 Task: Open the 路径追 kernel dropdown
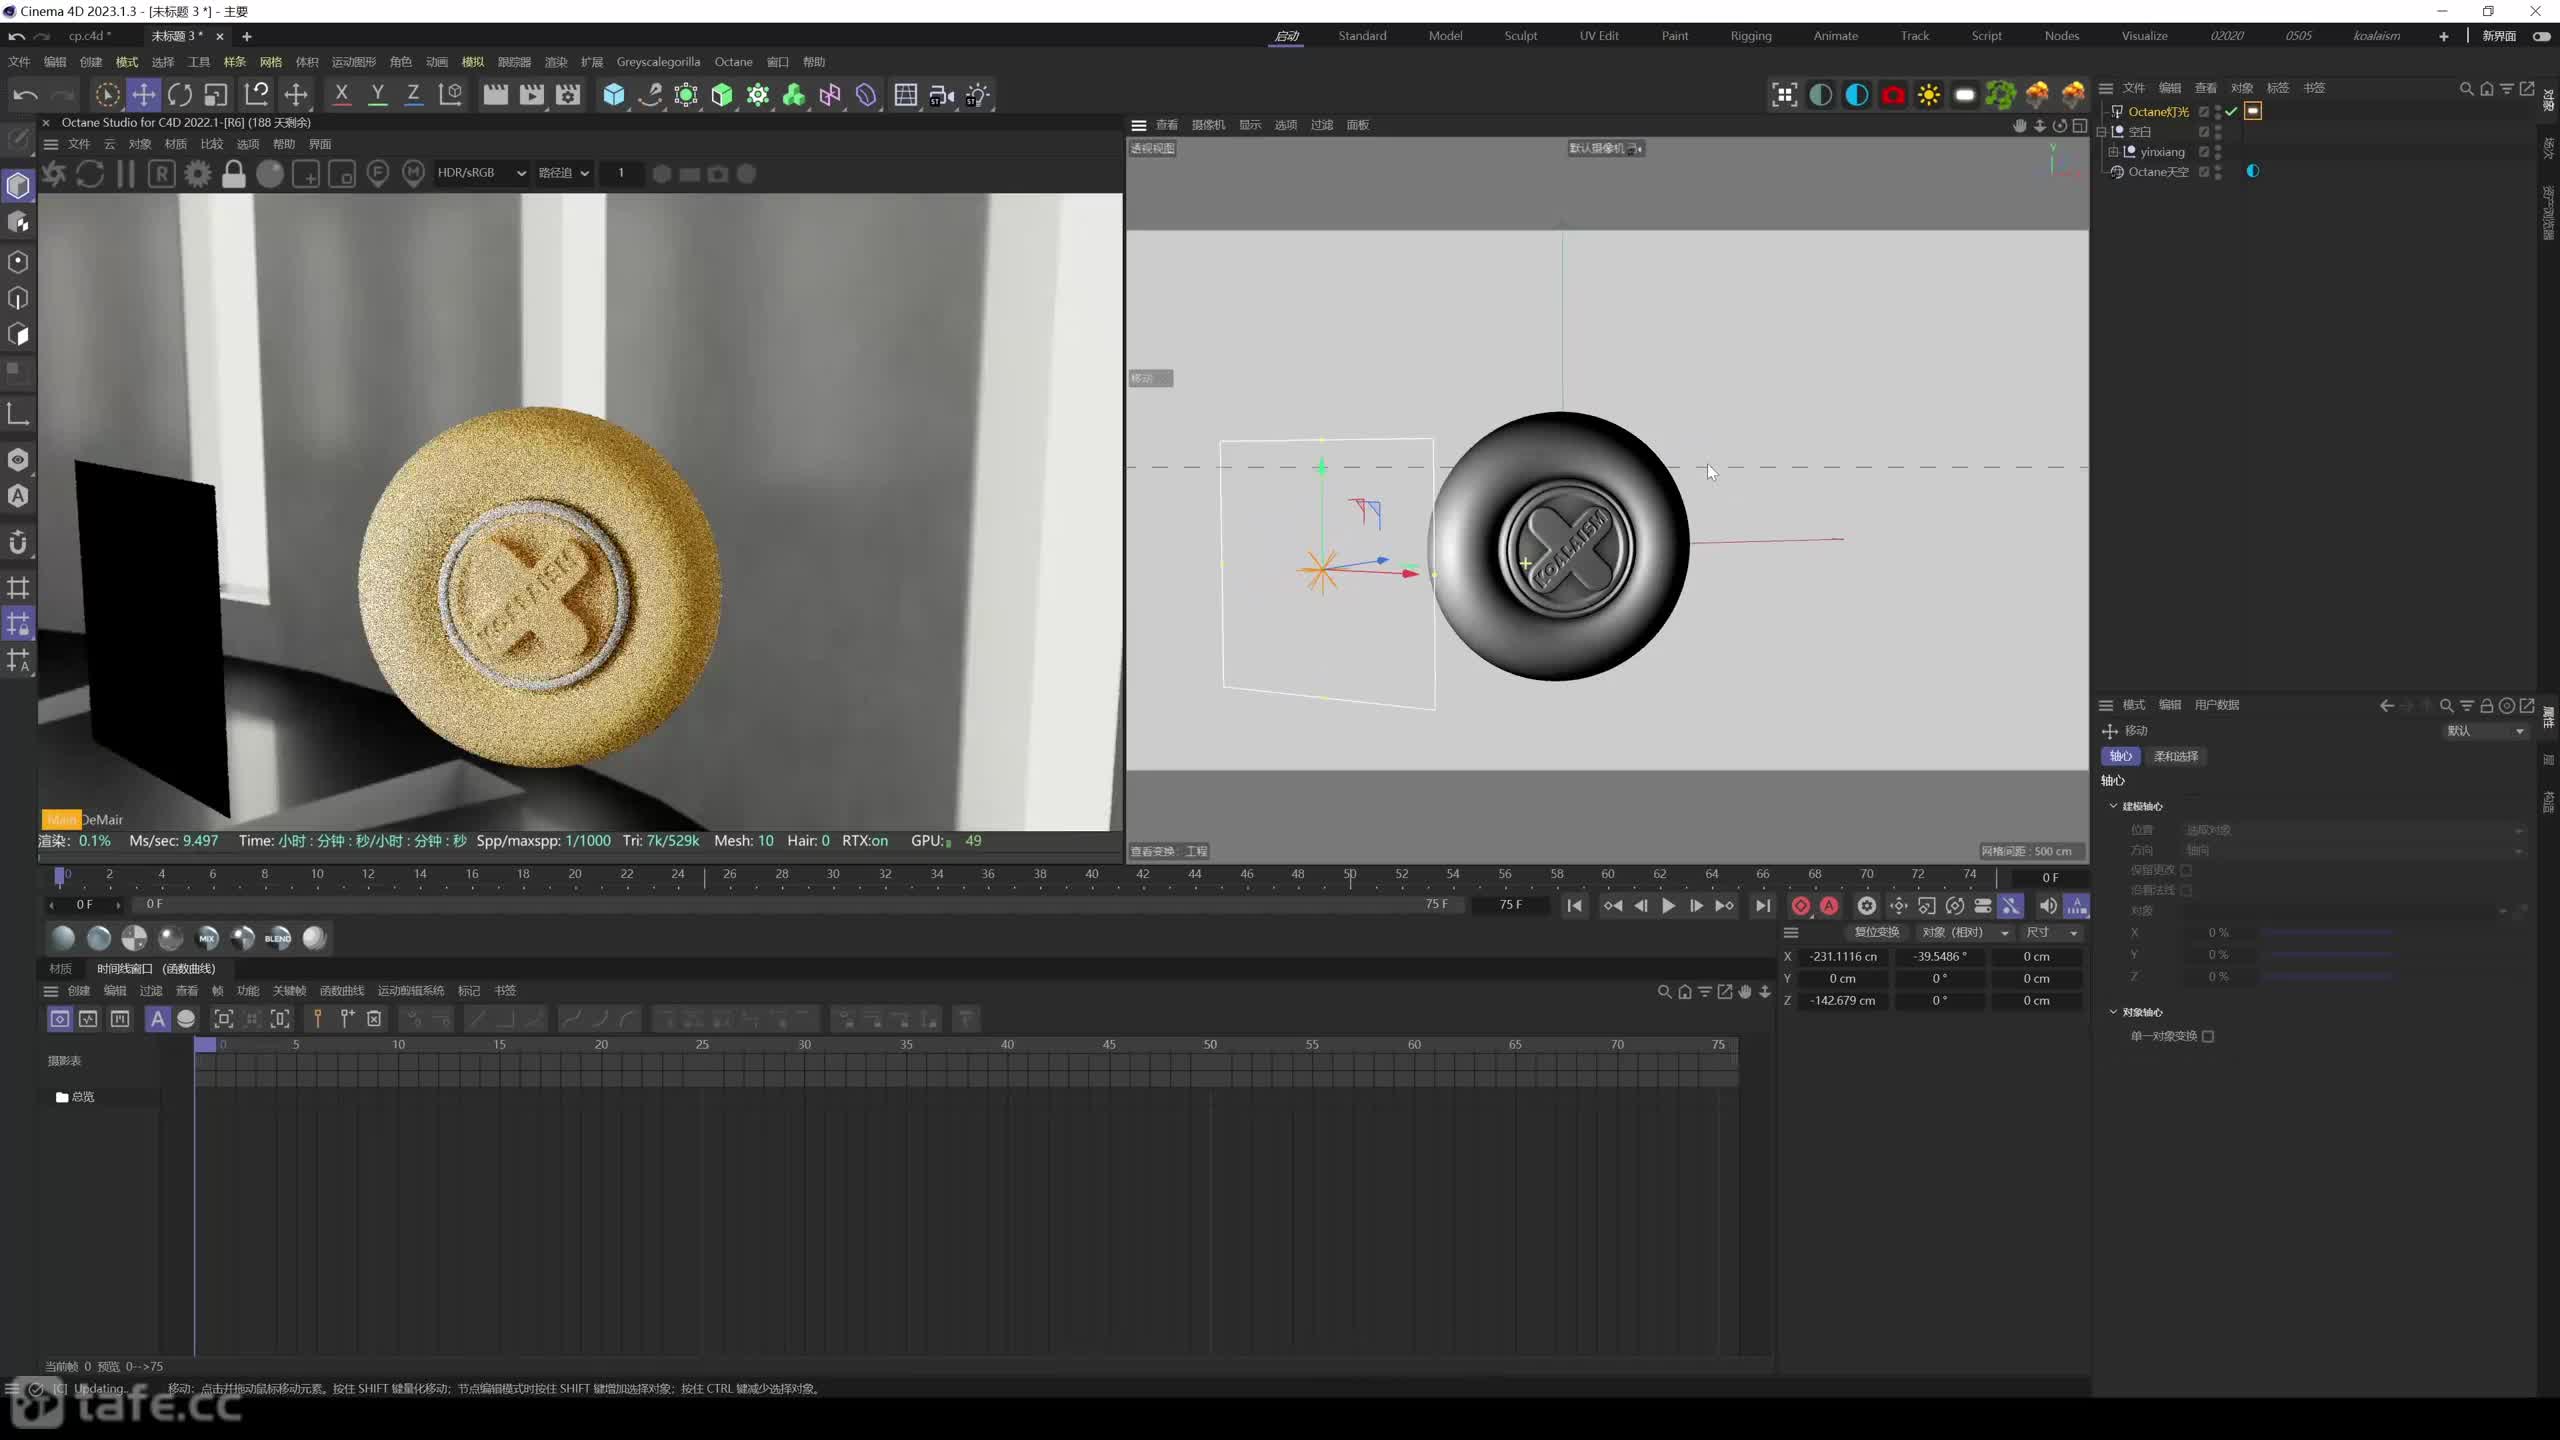click(x=563, y=173)
